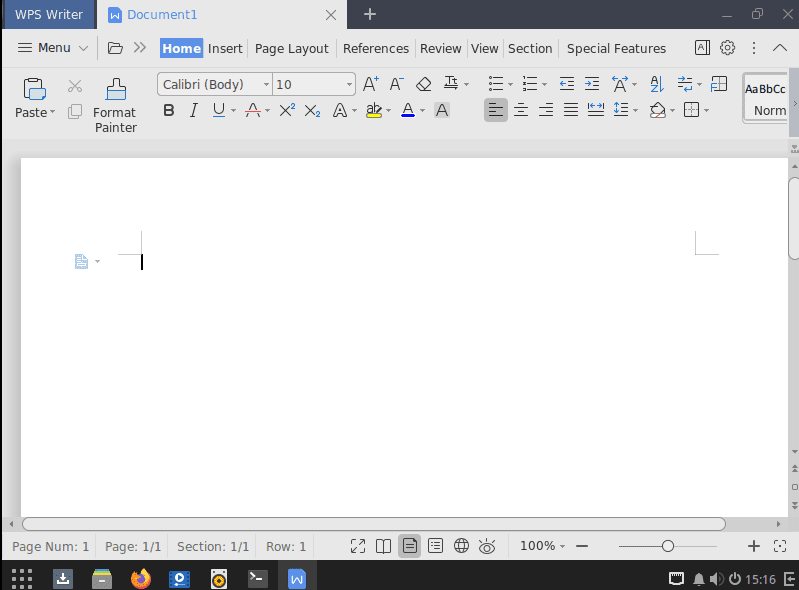Clear formatting with the eraser icon
This screenshot has width=799, height=590.
(x=423, y=84)
